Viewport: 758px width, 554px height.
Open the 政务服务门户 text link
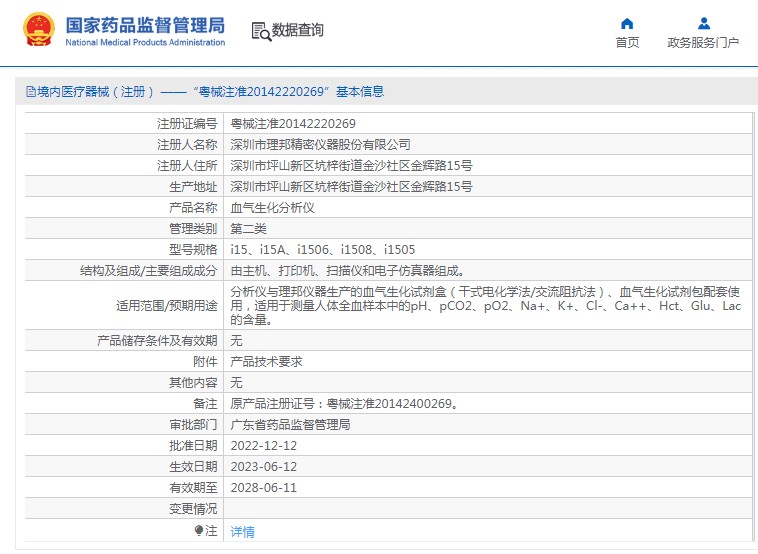703,43
